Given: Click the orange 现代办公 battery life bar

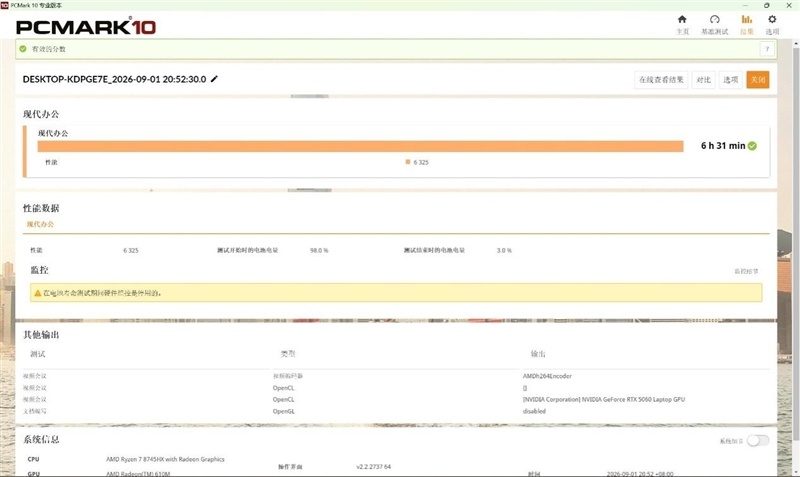Looking at the screenshot, I should (x=360, y=146).
